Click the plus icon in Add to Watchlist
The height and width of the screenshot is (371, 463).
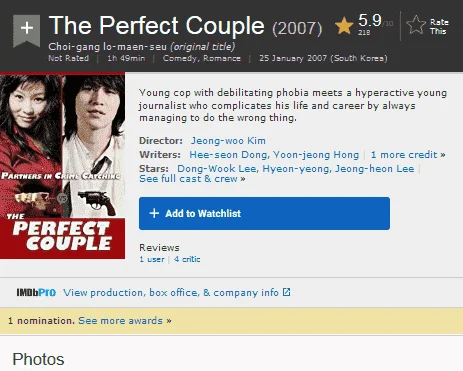[x=154, y=213]
